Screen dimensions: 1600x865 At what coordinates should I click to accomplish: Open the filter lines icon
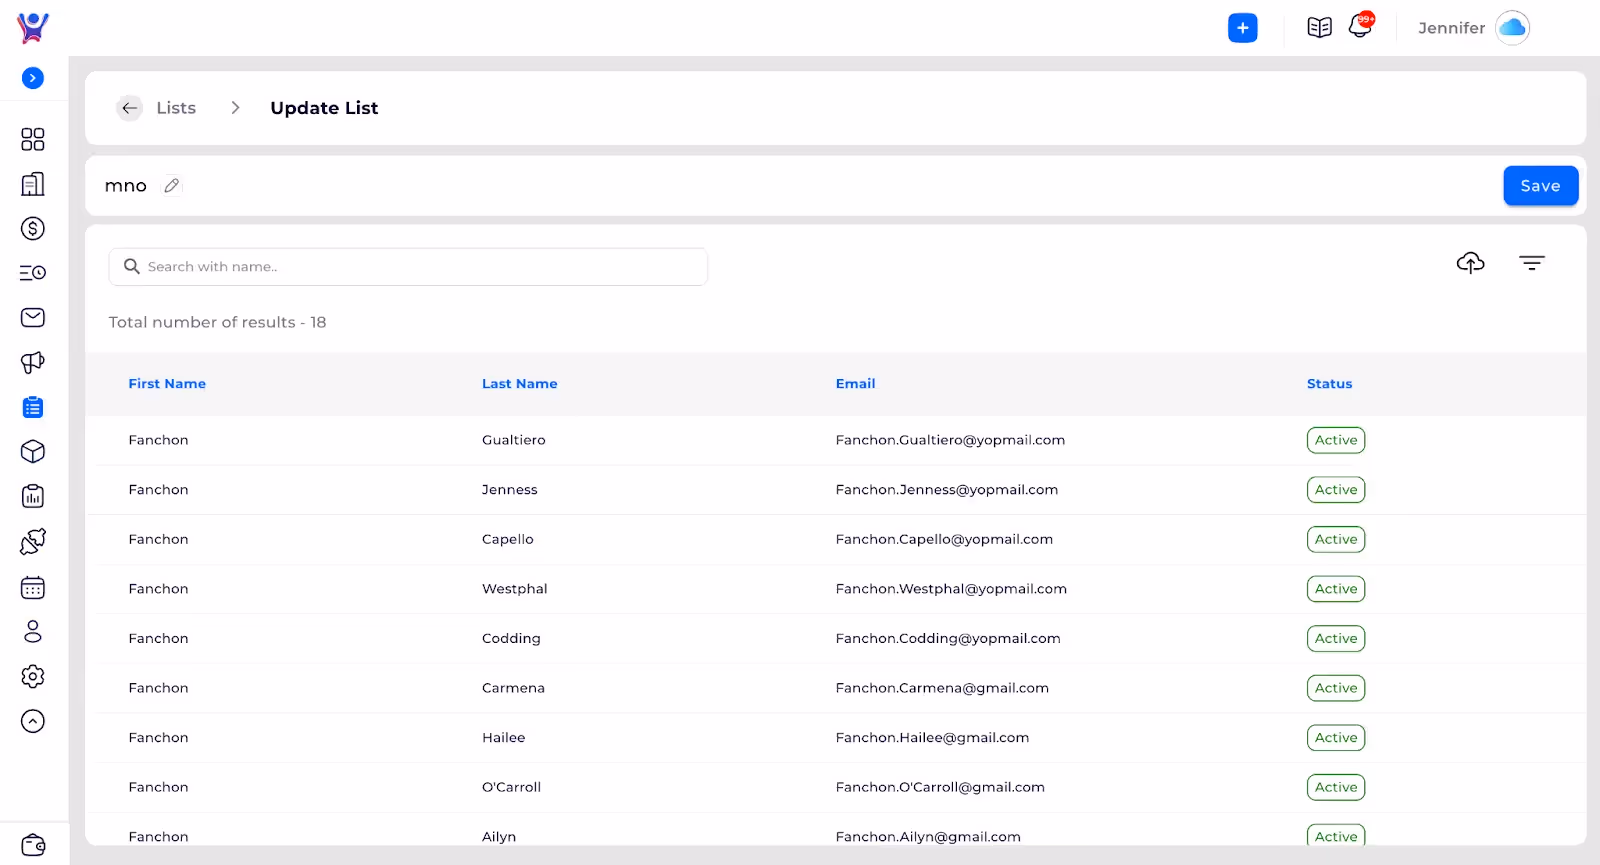(x=1531, y=263)
